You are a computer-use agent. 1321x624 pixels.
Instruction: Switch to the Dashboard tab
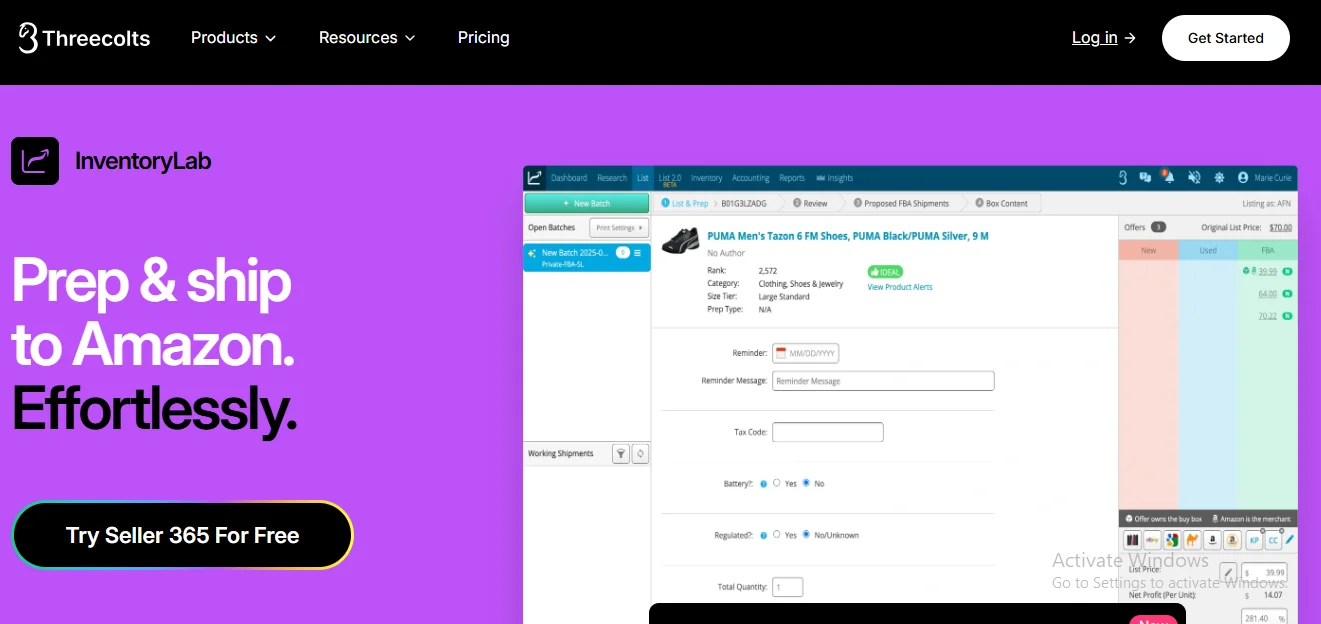click(569, 178)
